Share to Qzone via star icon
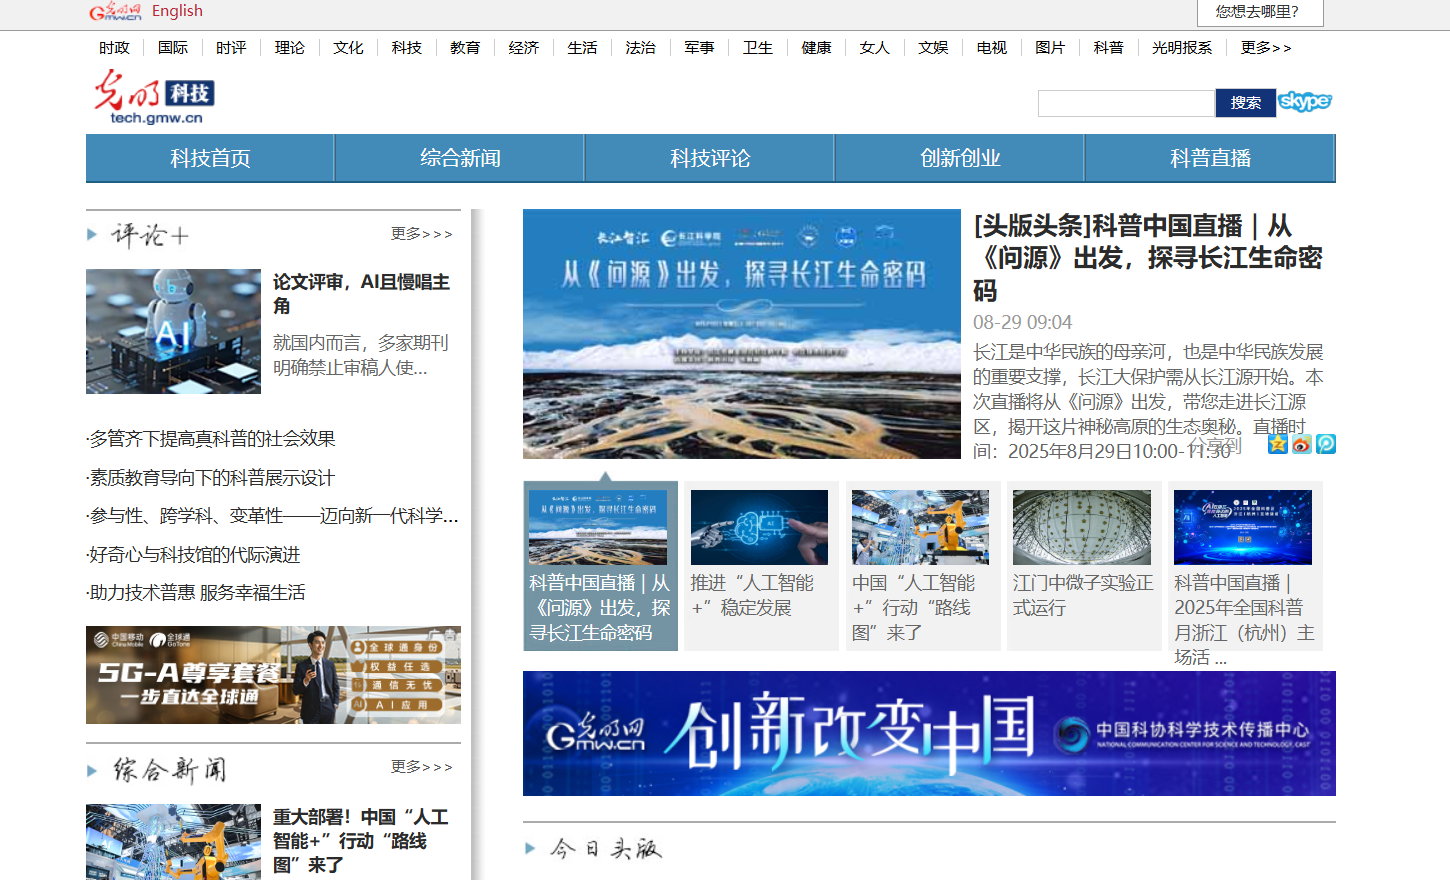 tap(1277, 444)
